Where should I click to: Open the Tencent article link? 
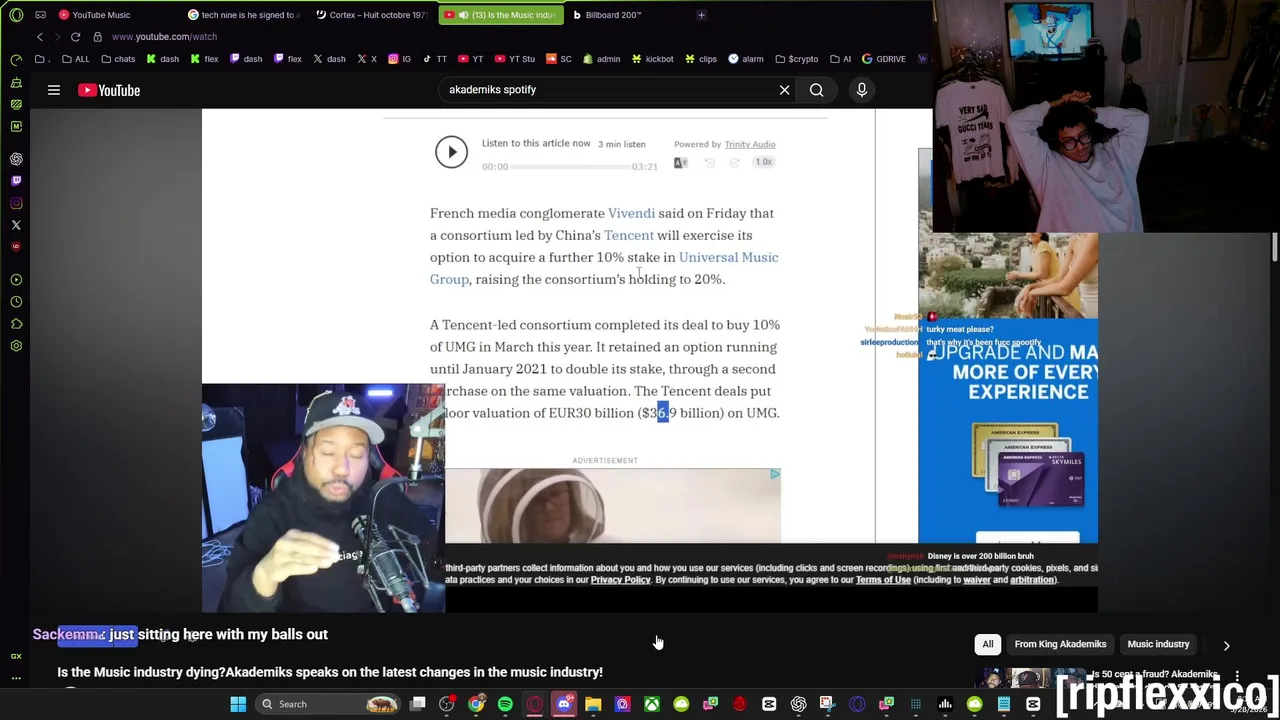(x=628, y=235)
